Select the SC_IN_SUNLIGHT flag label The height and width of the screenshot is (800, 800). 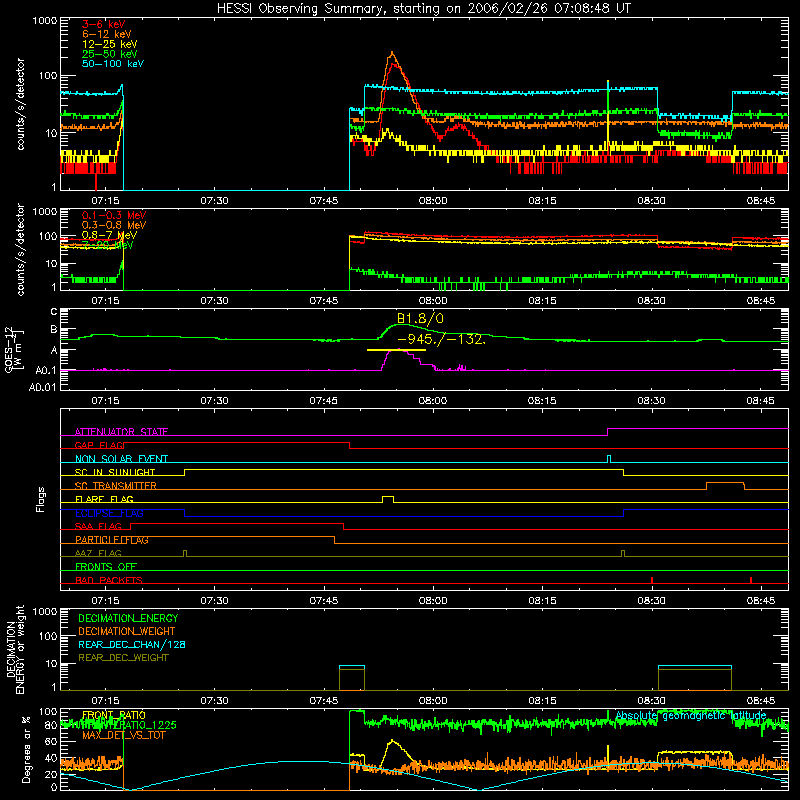click(115, 472)
